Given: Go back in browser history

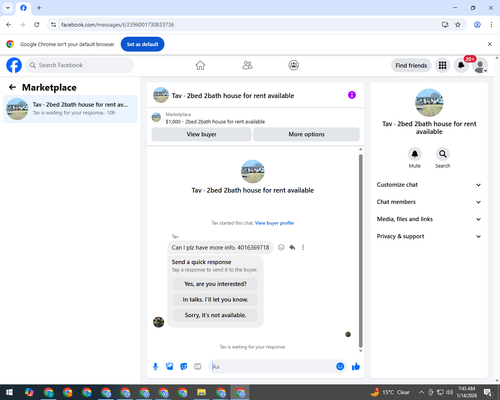Looking at the screenshot, I should click(9, 25).
